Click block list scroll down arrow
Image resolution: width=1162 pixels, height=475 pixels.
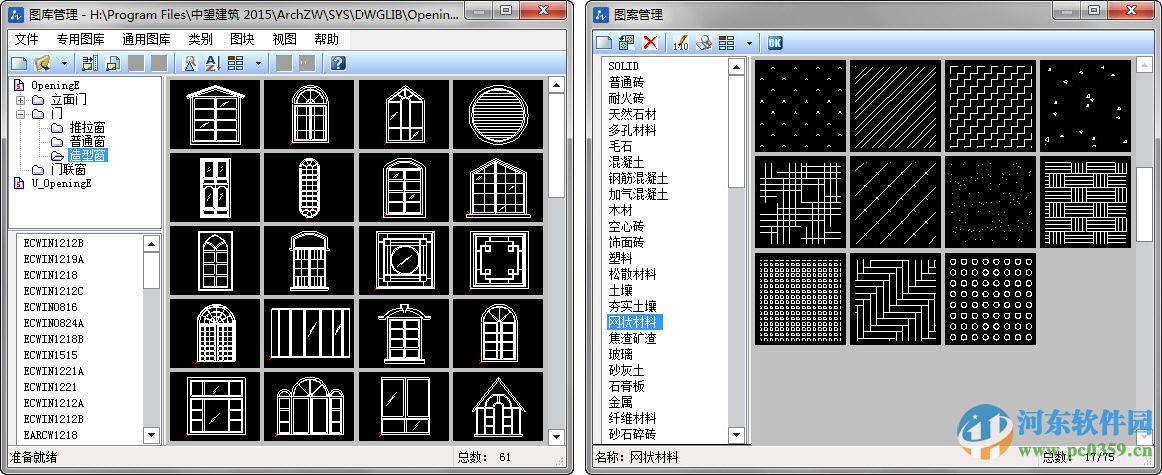pyautogui.click(x=151, y=435)
